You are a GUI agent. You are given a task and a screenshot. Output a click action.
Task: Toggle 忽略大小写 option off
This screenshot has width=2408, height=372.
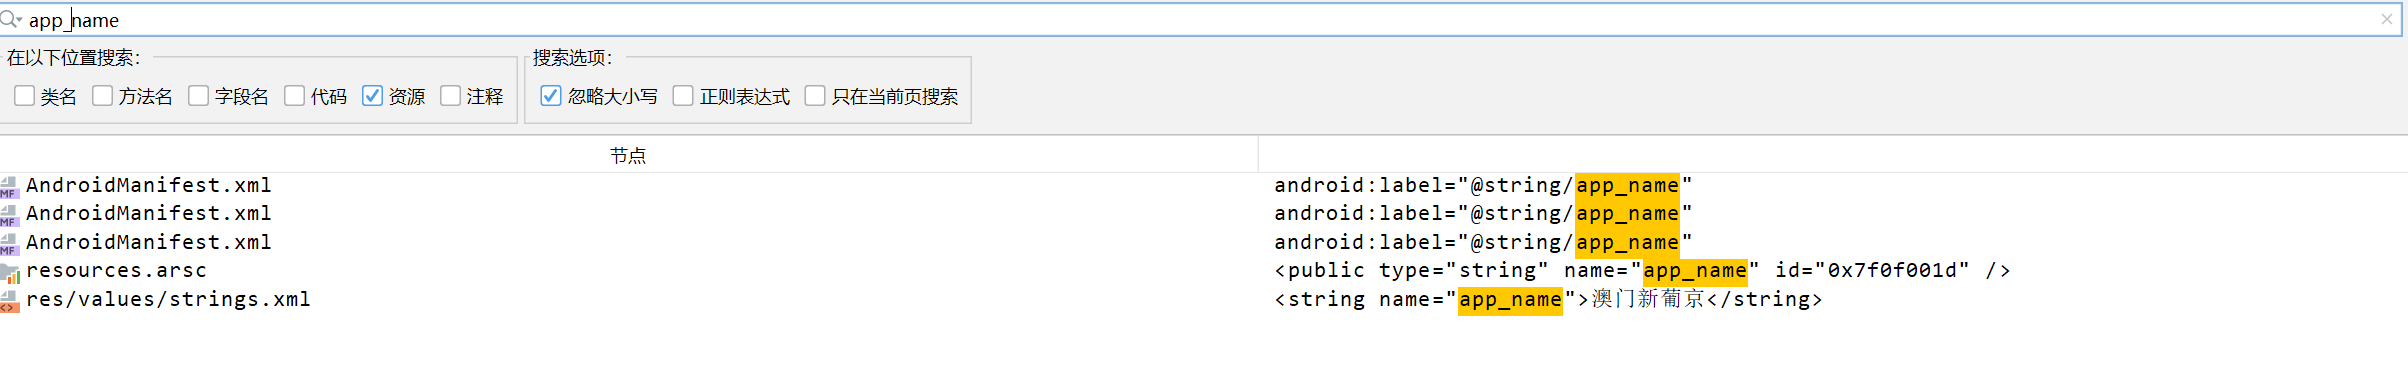click(x=550, y=96)
